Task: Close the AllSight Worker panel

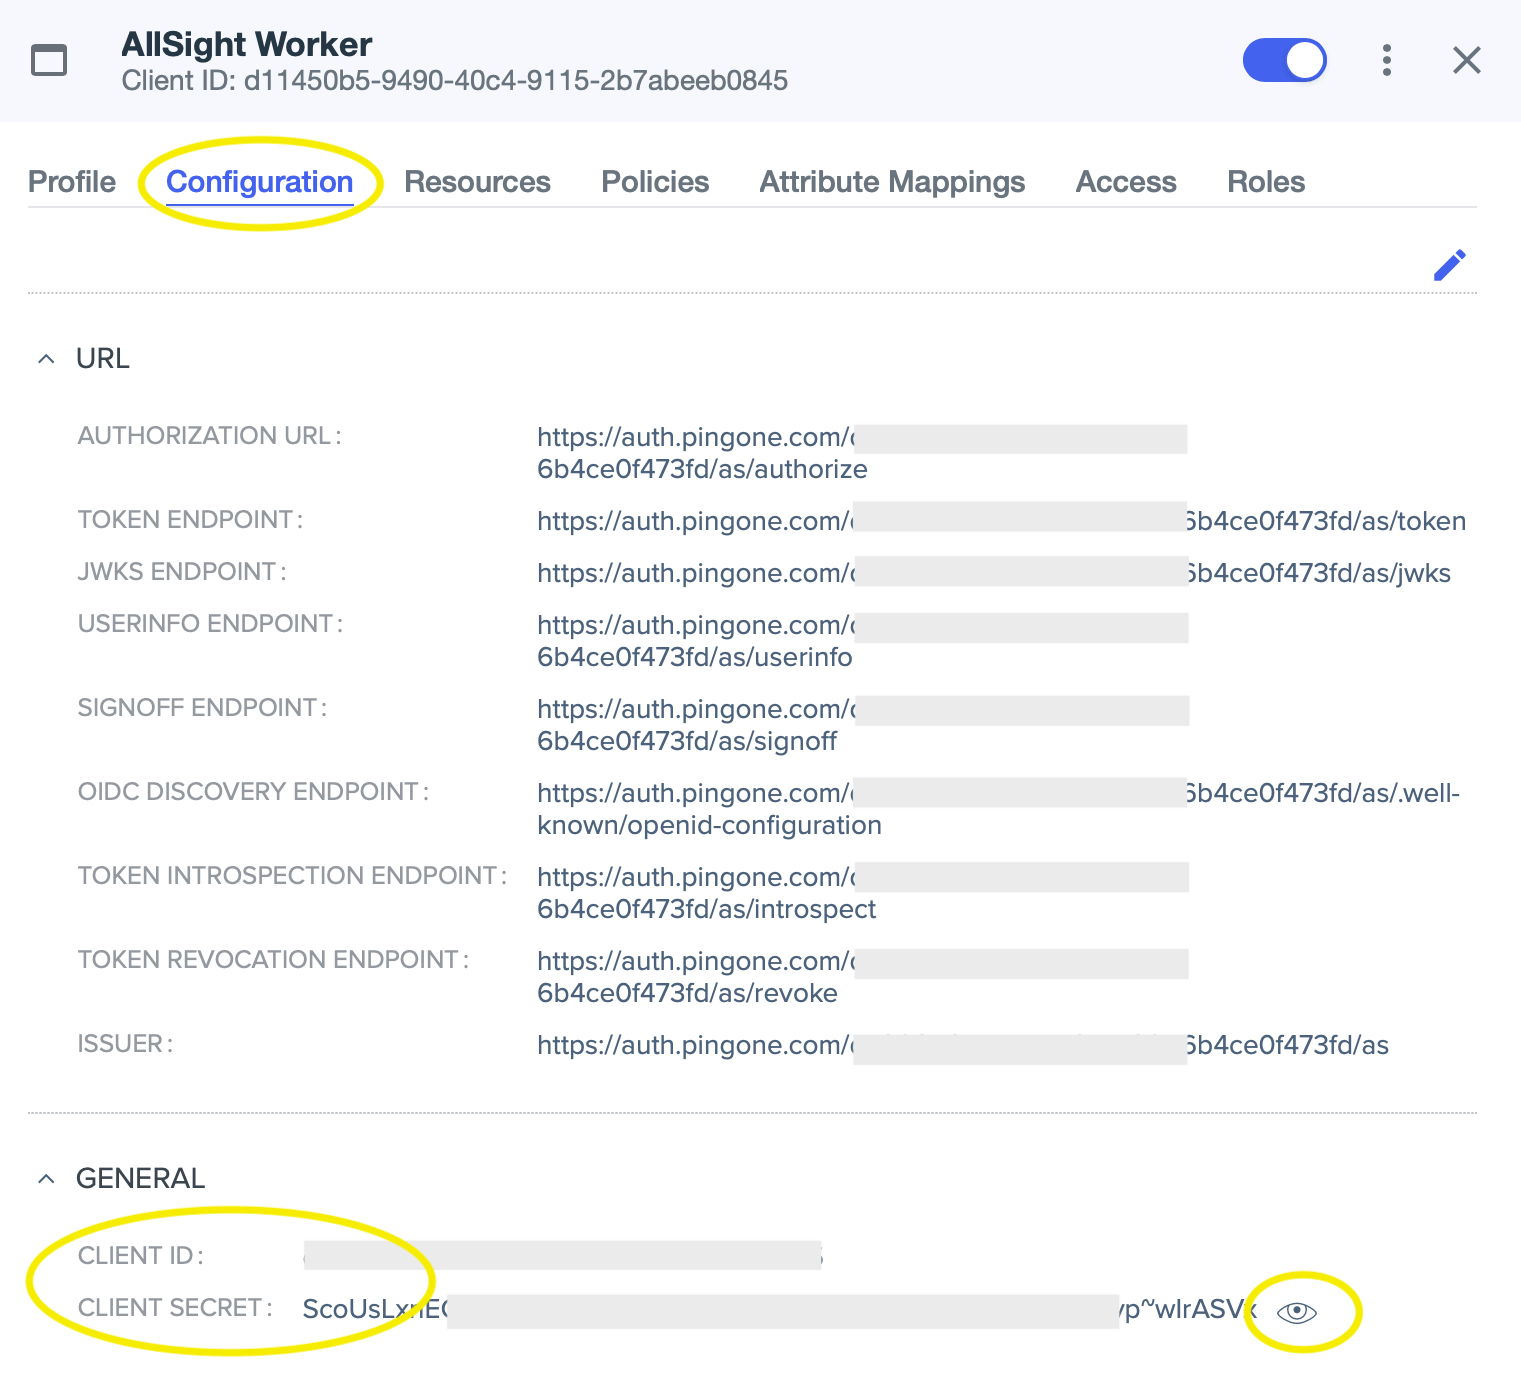Action: pyautogui.click(x=1466, y=60)
